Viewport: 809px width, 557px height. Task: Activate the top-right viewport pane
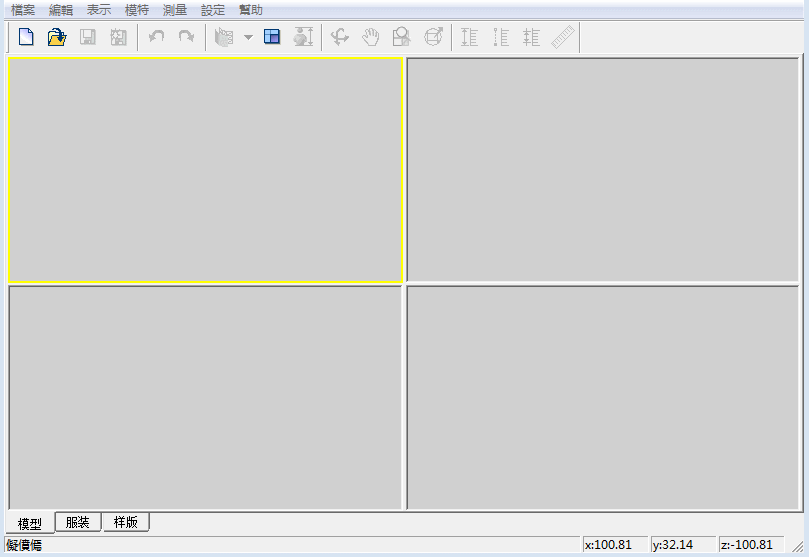click(x=603, y=170)
